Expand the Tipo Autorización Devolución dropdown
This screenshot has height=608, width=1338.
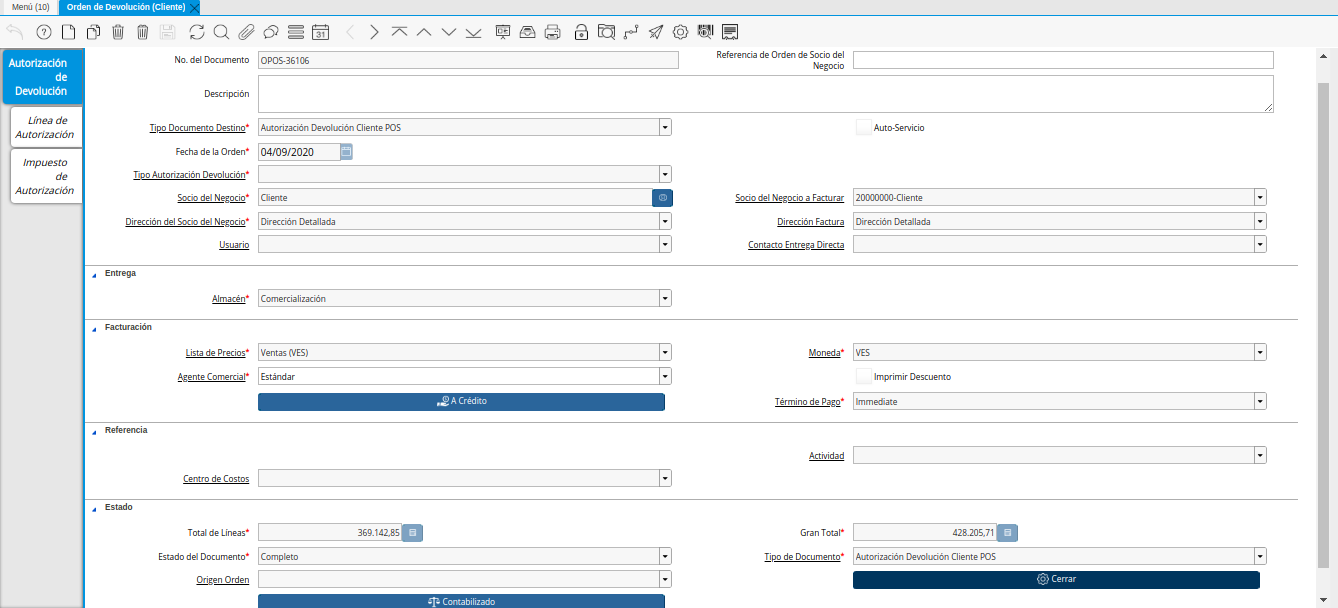click(x=665, y=174)
